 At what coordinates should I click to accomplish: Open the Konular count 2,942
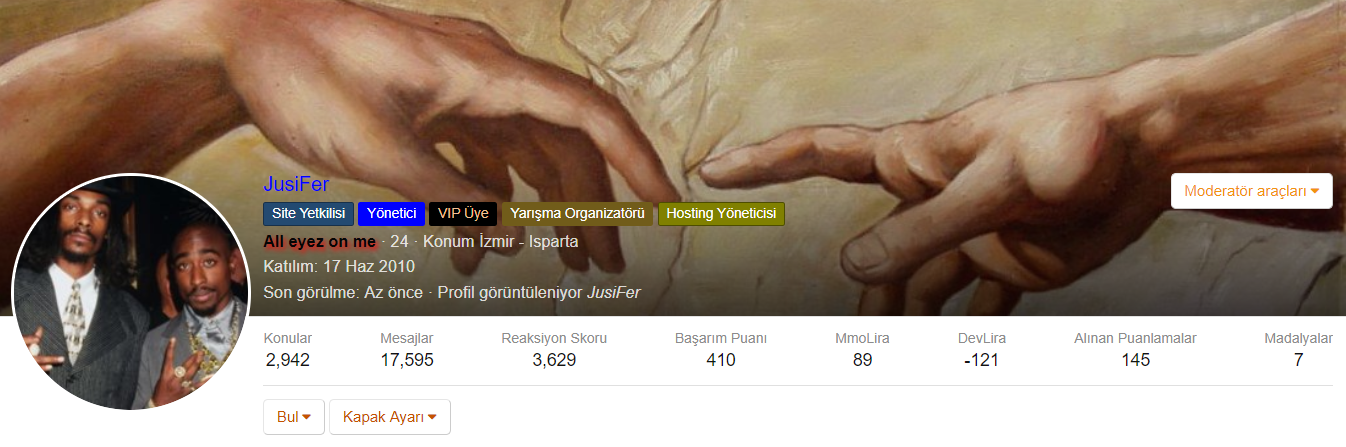288,360
